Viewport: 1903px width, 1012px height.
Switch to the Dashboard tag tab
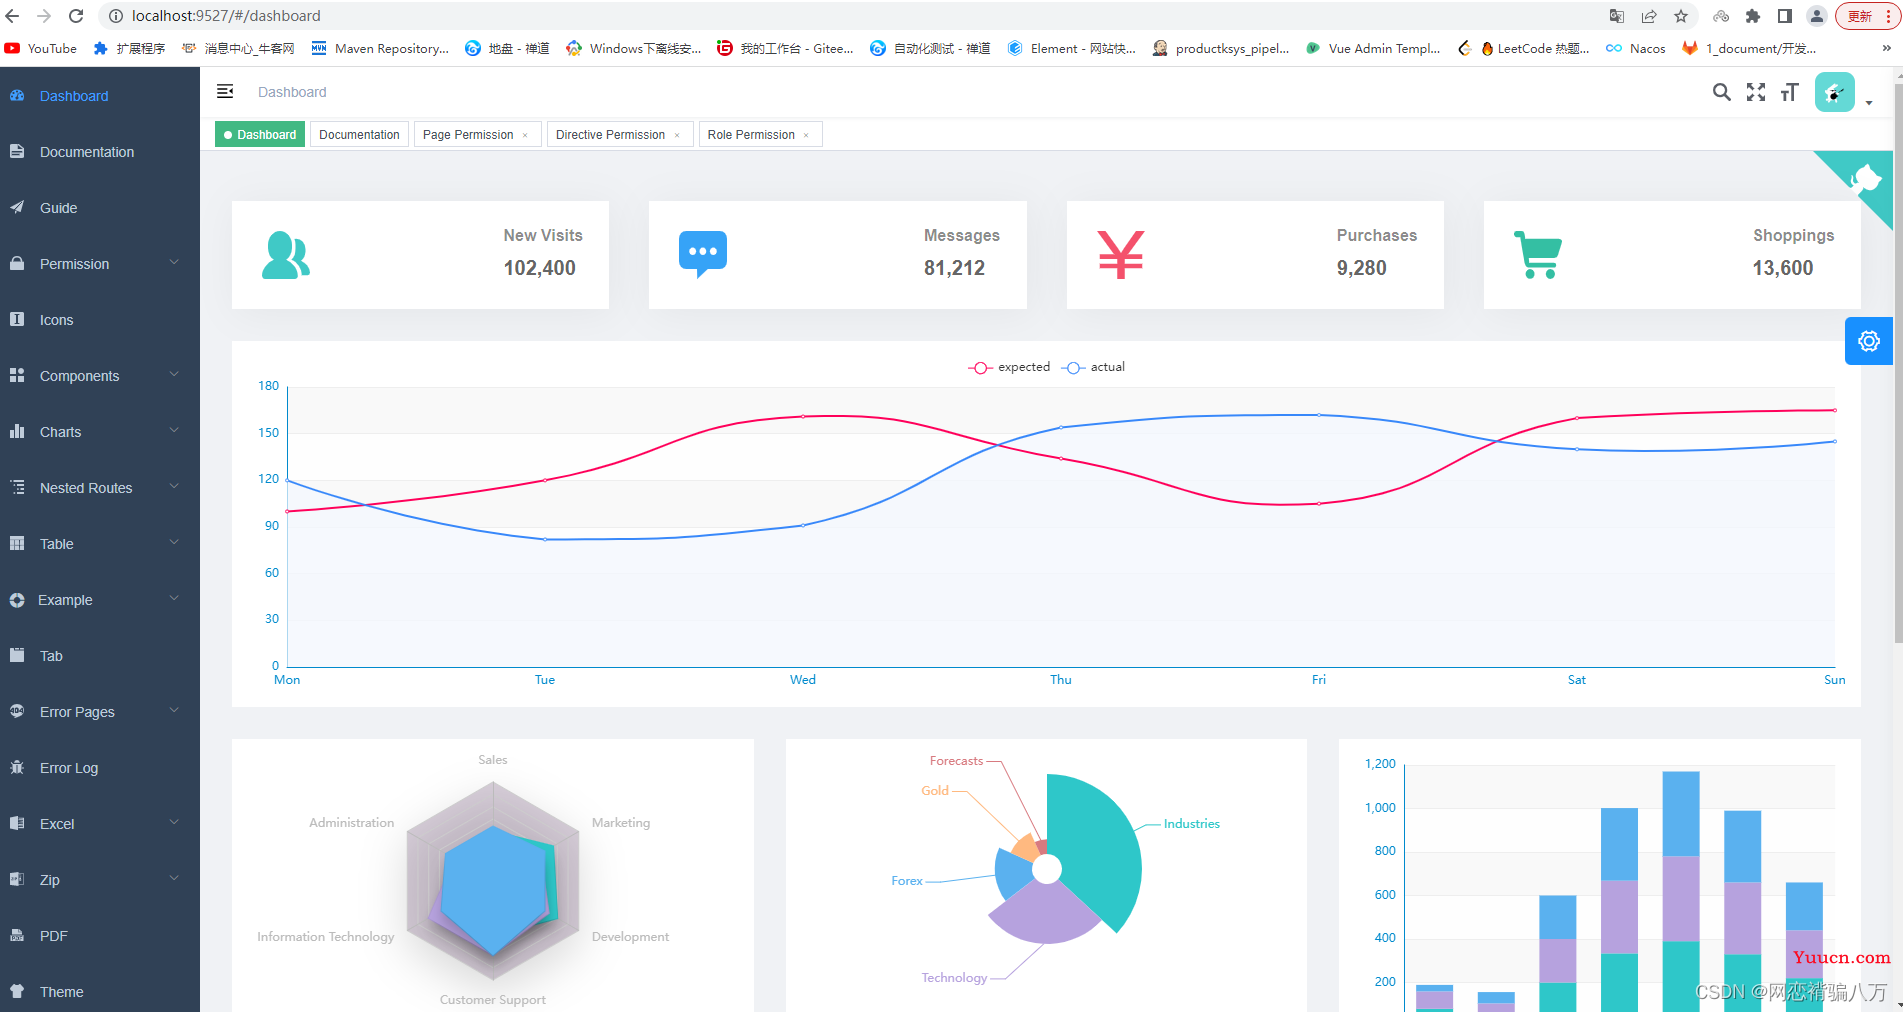260,135
